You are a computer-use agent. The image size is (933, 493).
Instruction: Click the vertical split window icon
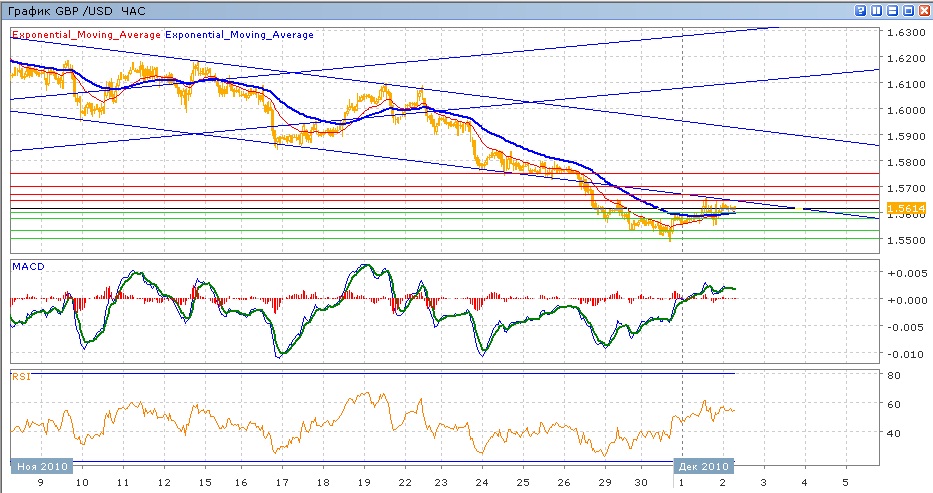(876, 11)
